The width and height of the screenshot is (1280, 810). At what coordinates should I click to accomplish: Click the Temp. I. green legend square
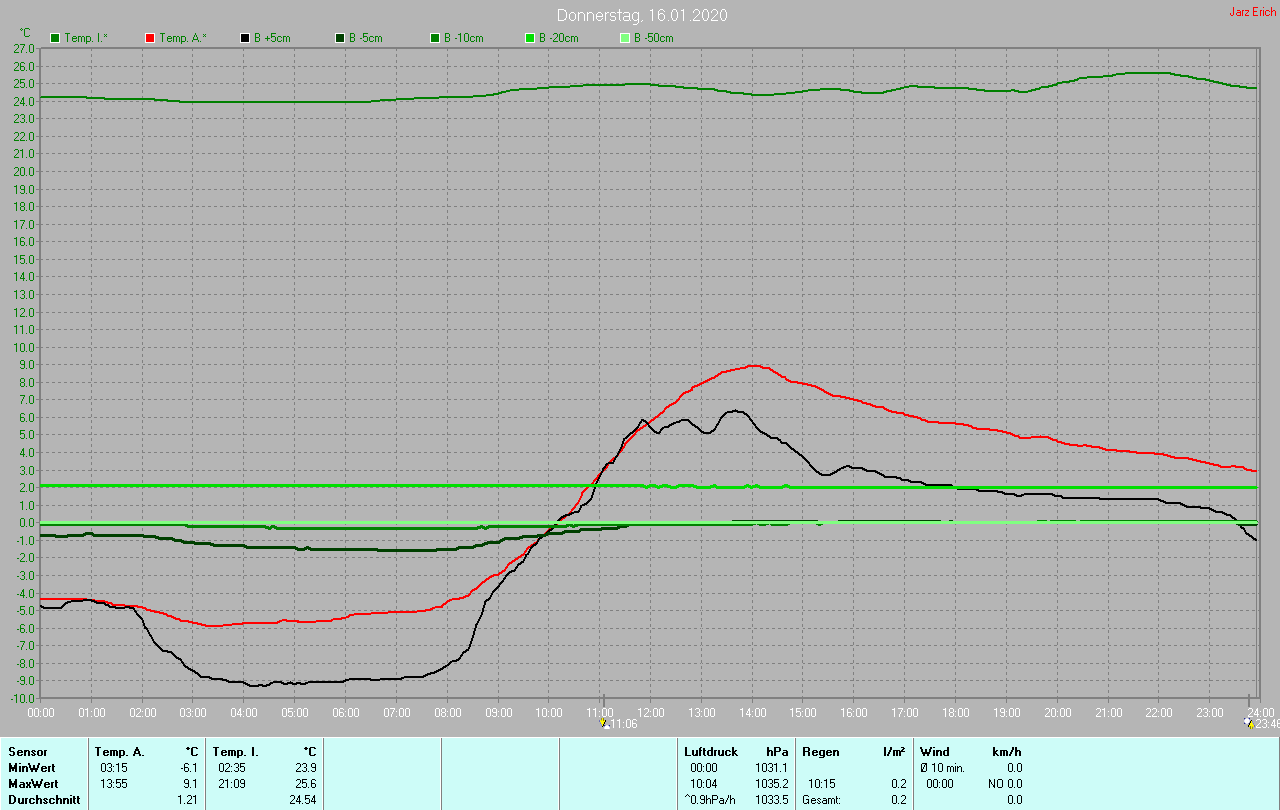55,38
